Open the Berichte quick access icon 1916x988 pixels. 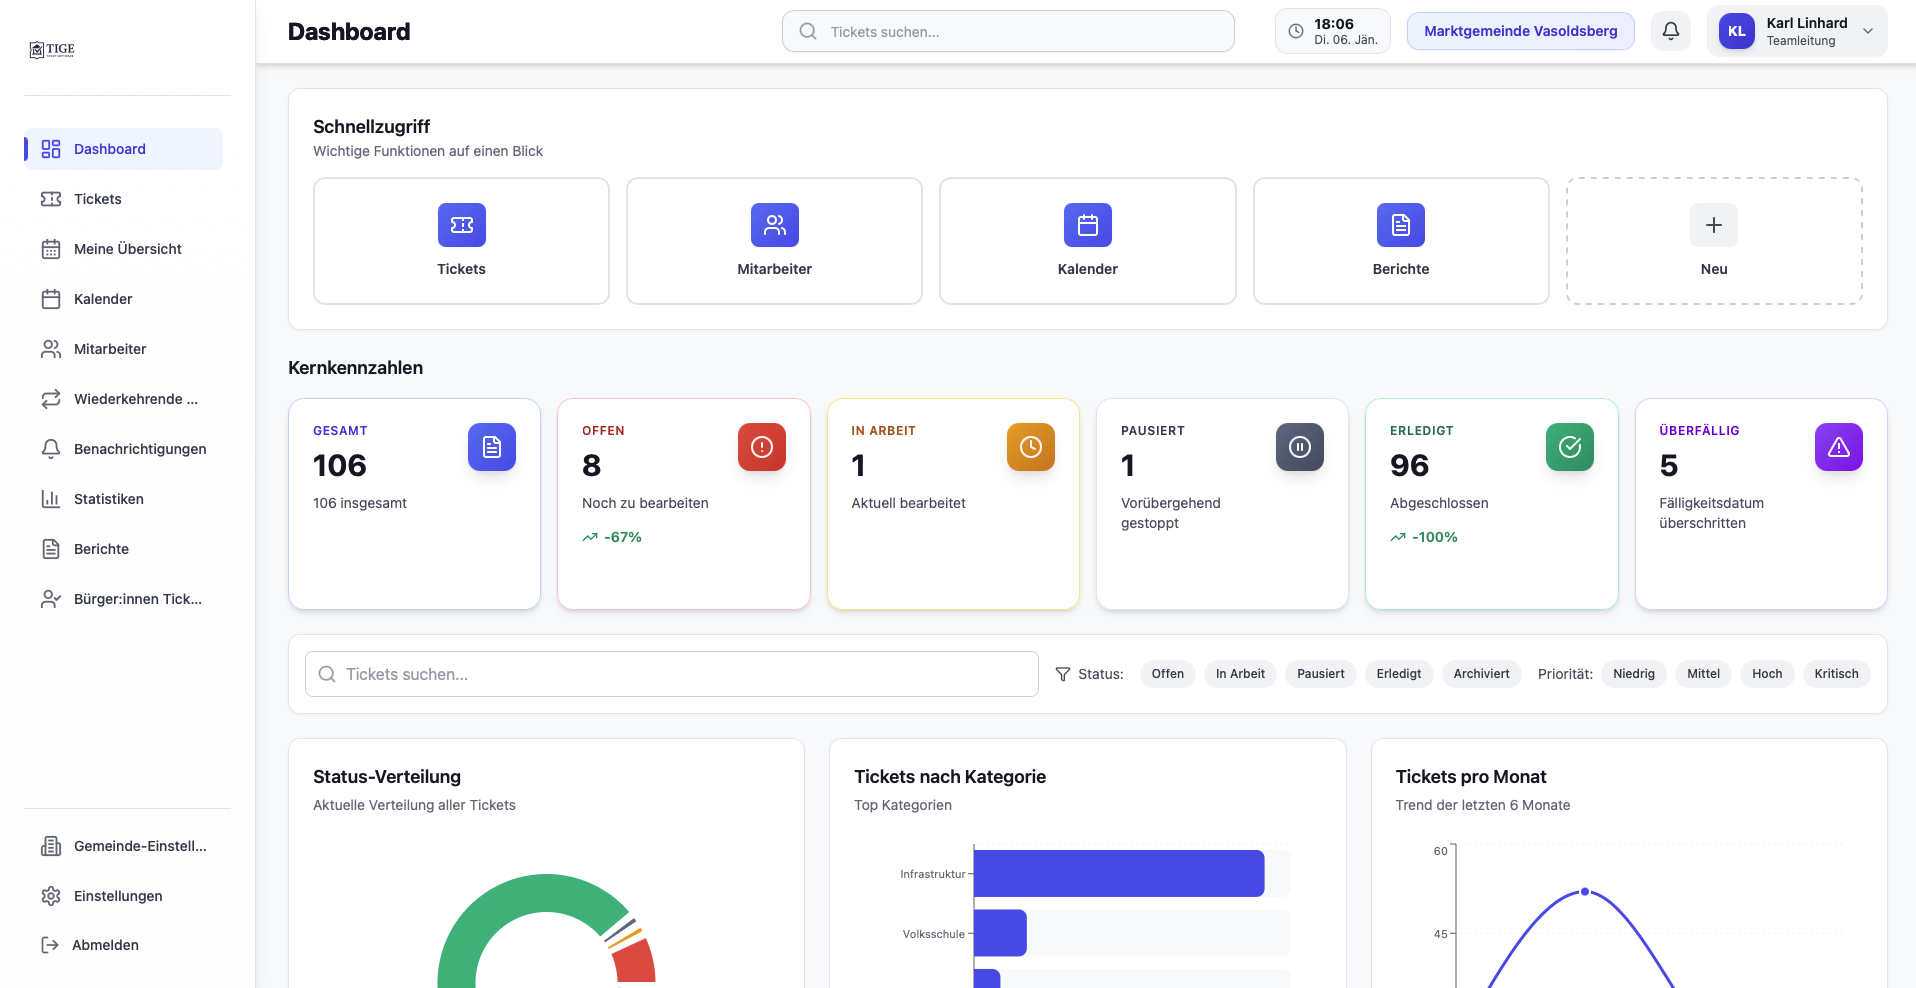pos(1401,225)
